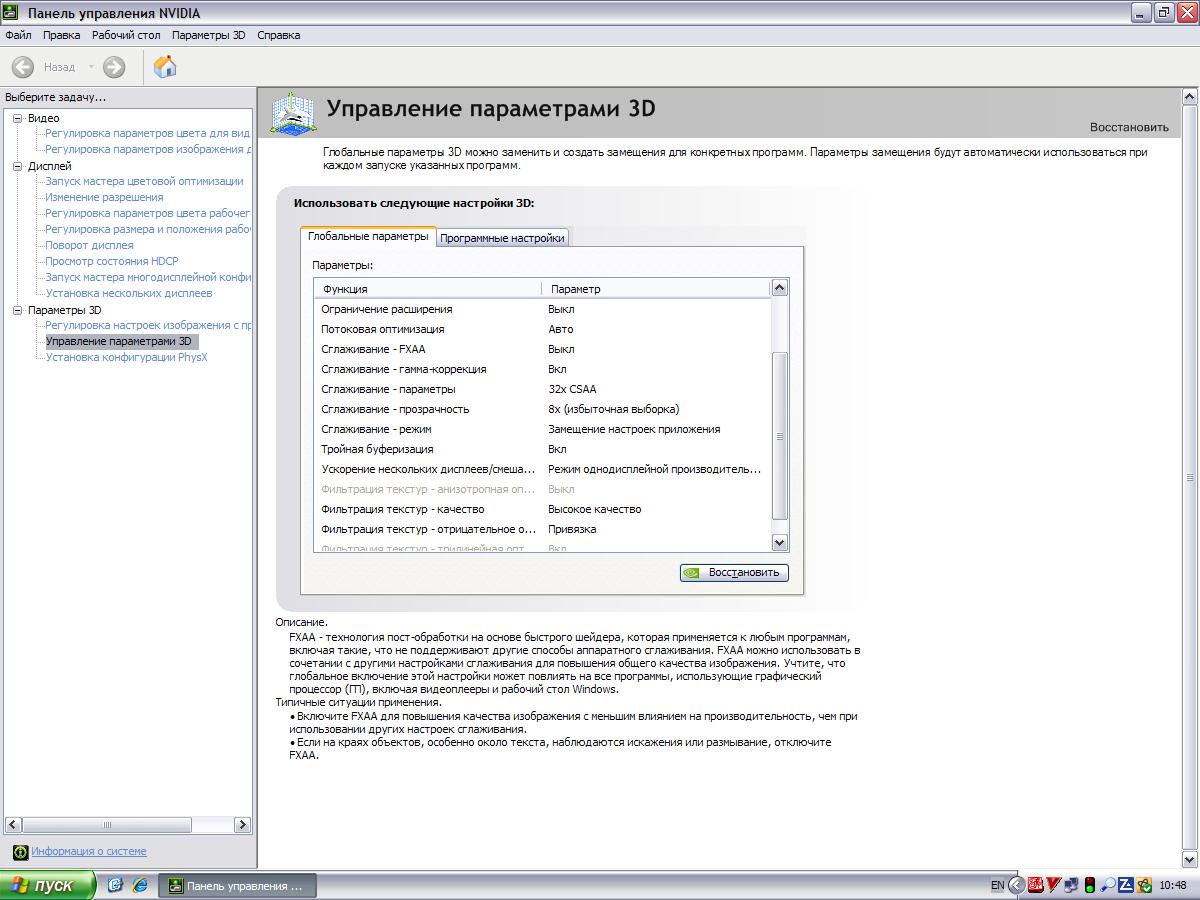Click settings list scroll down arrow
Viewport: 1200px width, 900px height.
[x=780, y=541]
